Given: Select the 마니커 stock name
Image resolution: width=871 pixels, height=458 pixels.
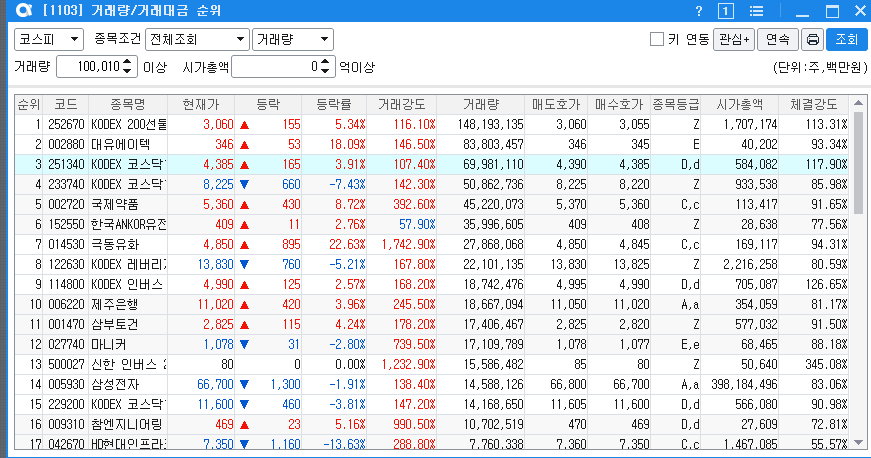Looking at the screenshot, I should click(x=109, y=344).
